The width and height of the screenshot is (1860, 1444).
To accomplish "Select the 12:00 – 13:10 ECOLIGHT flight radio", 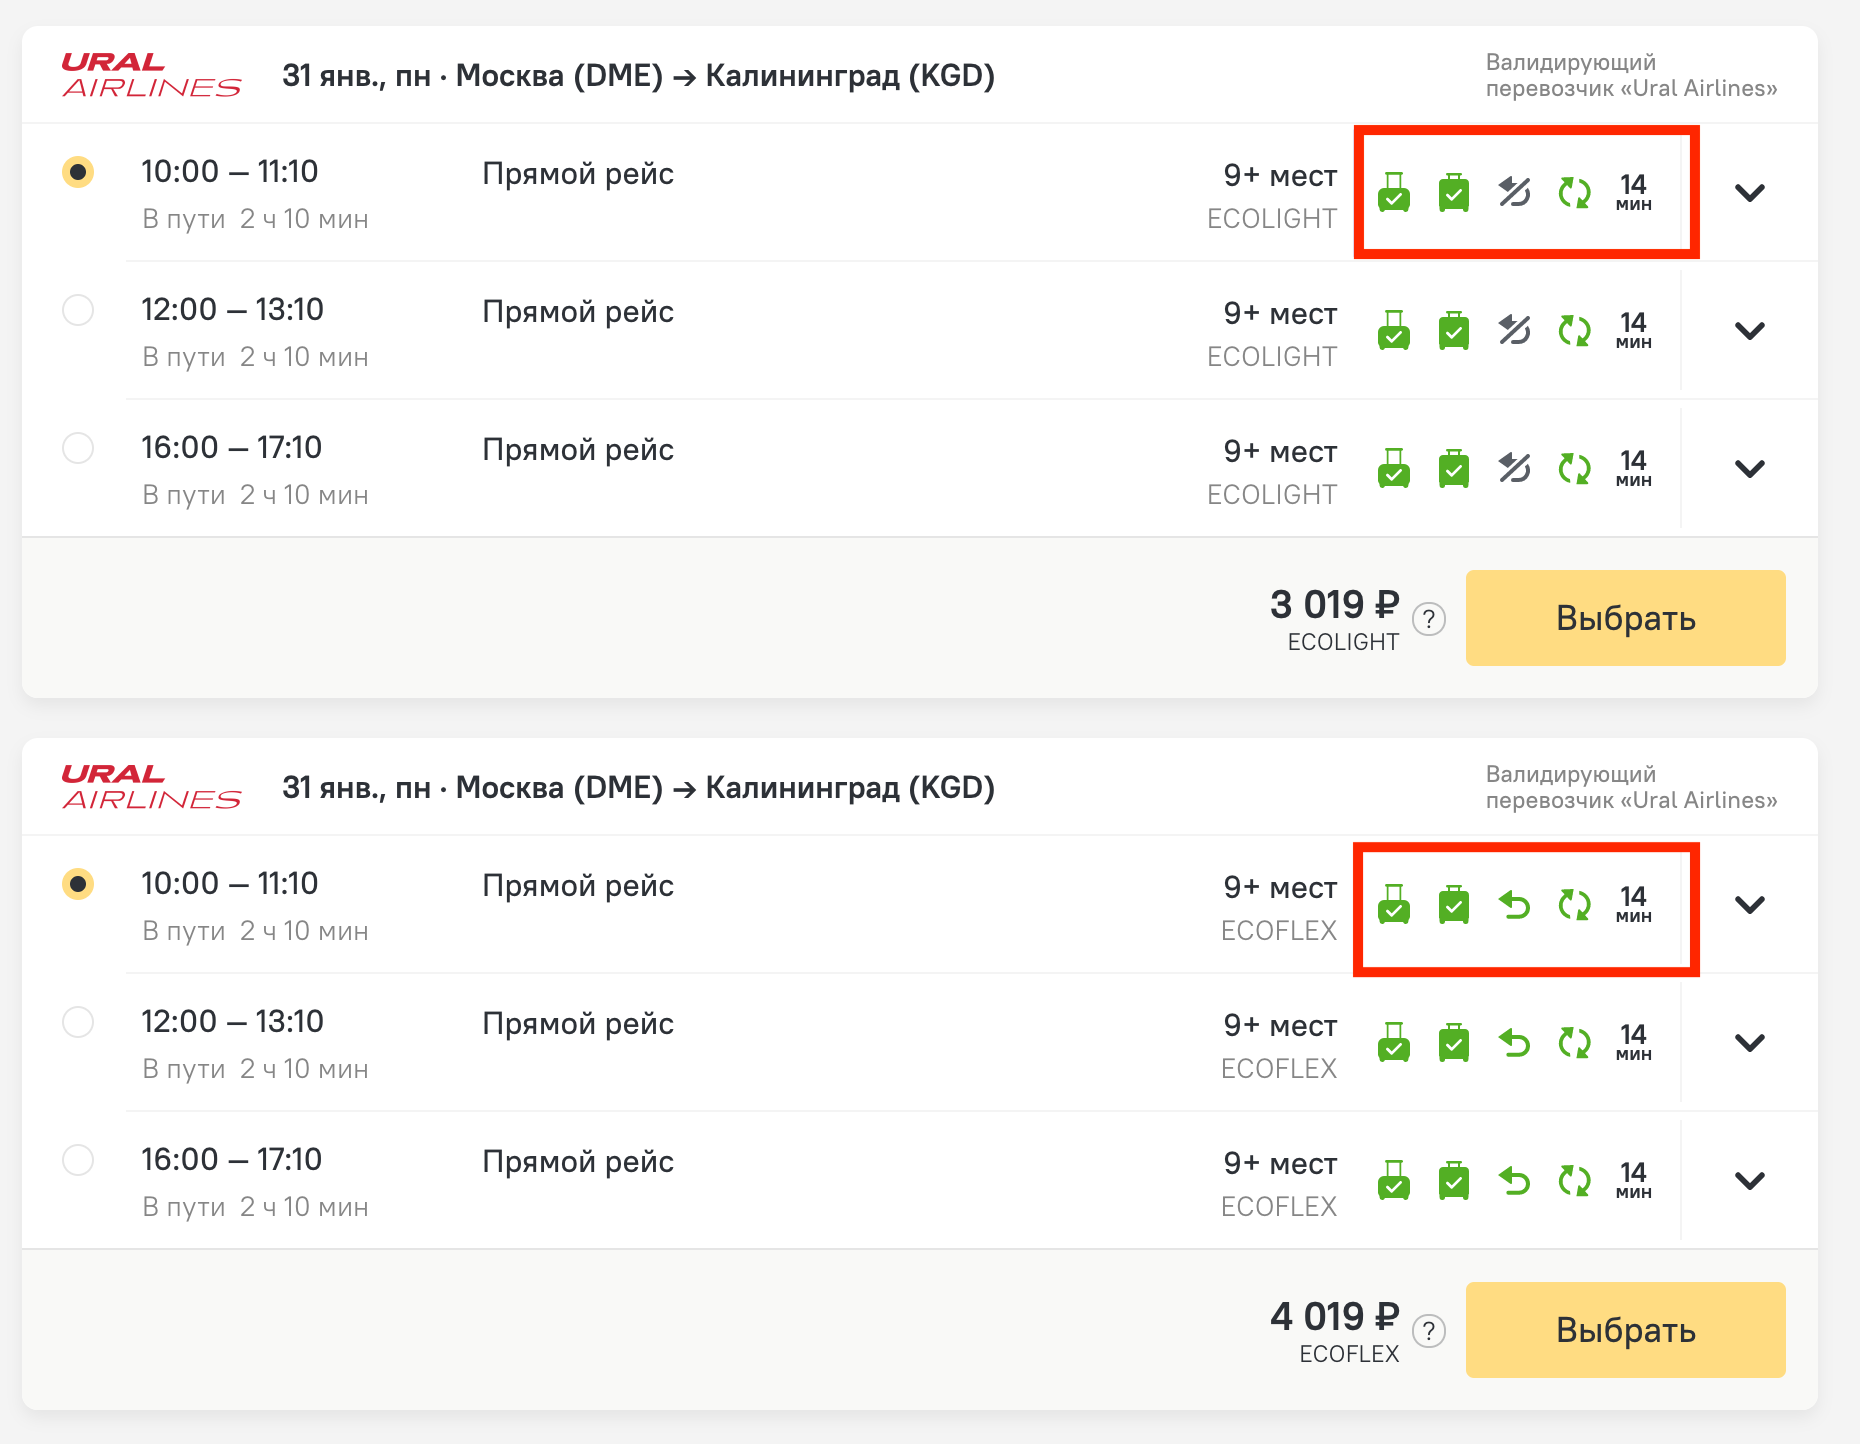I will [x=78, y=310].
